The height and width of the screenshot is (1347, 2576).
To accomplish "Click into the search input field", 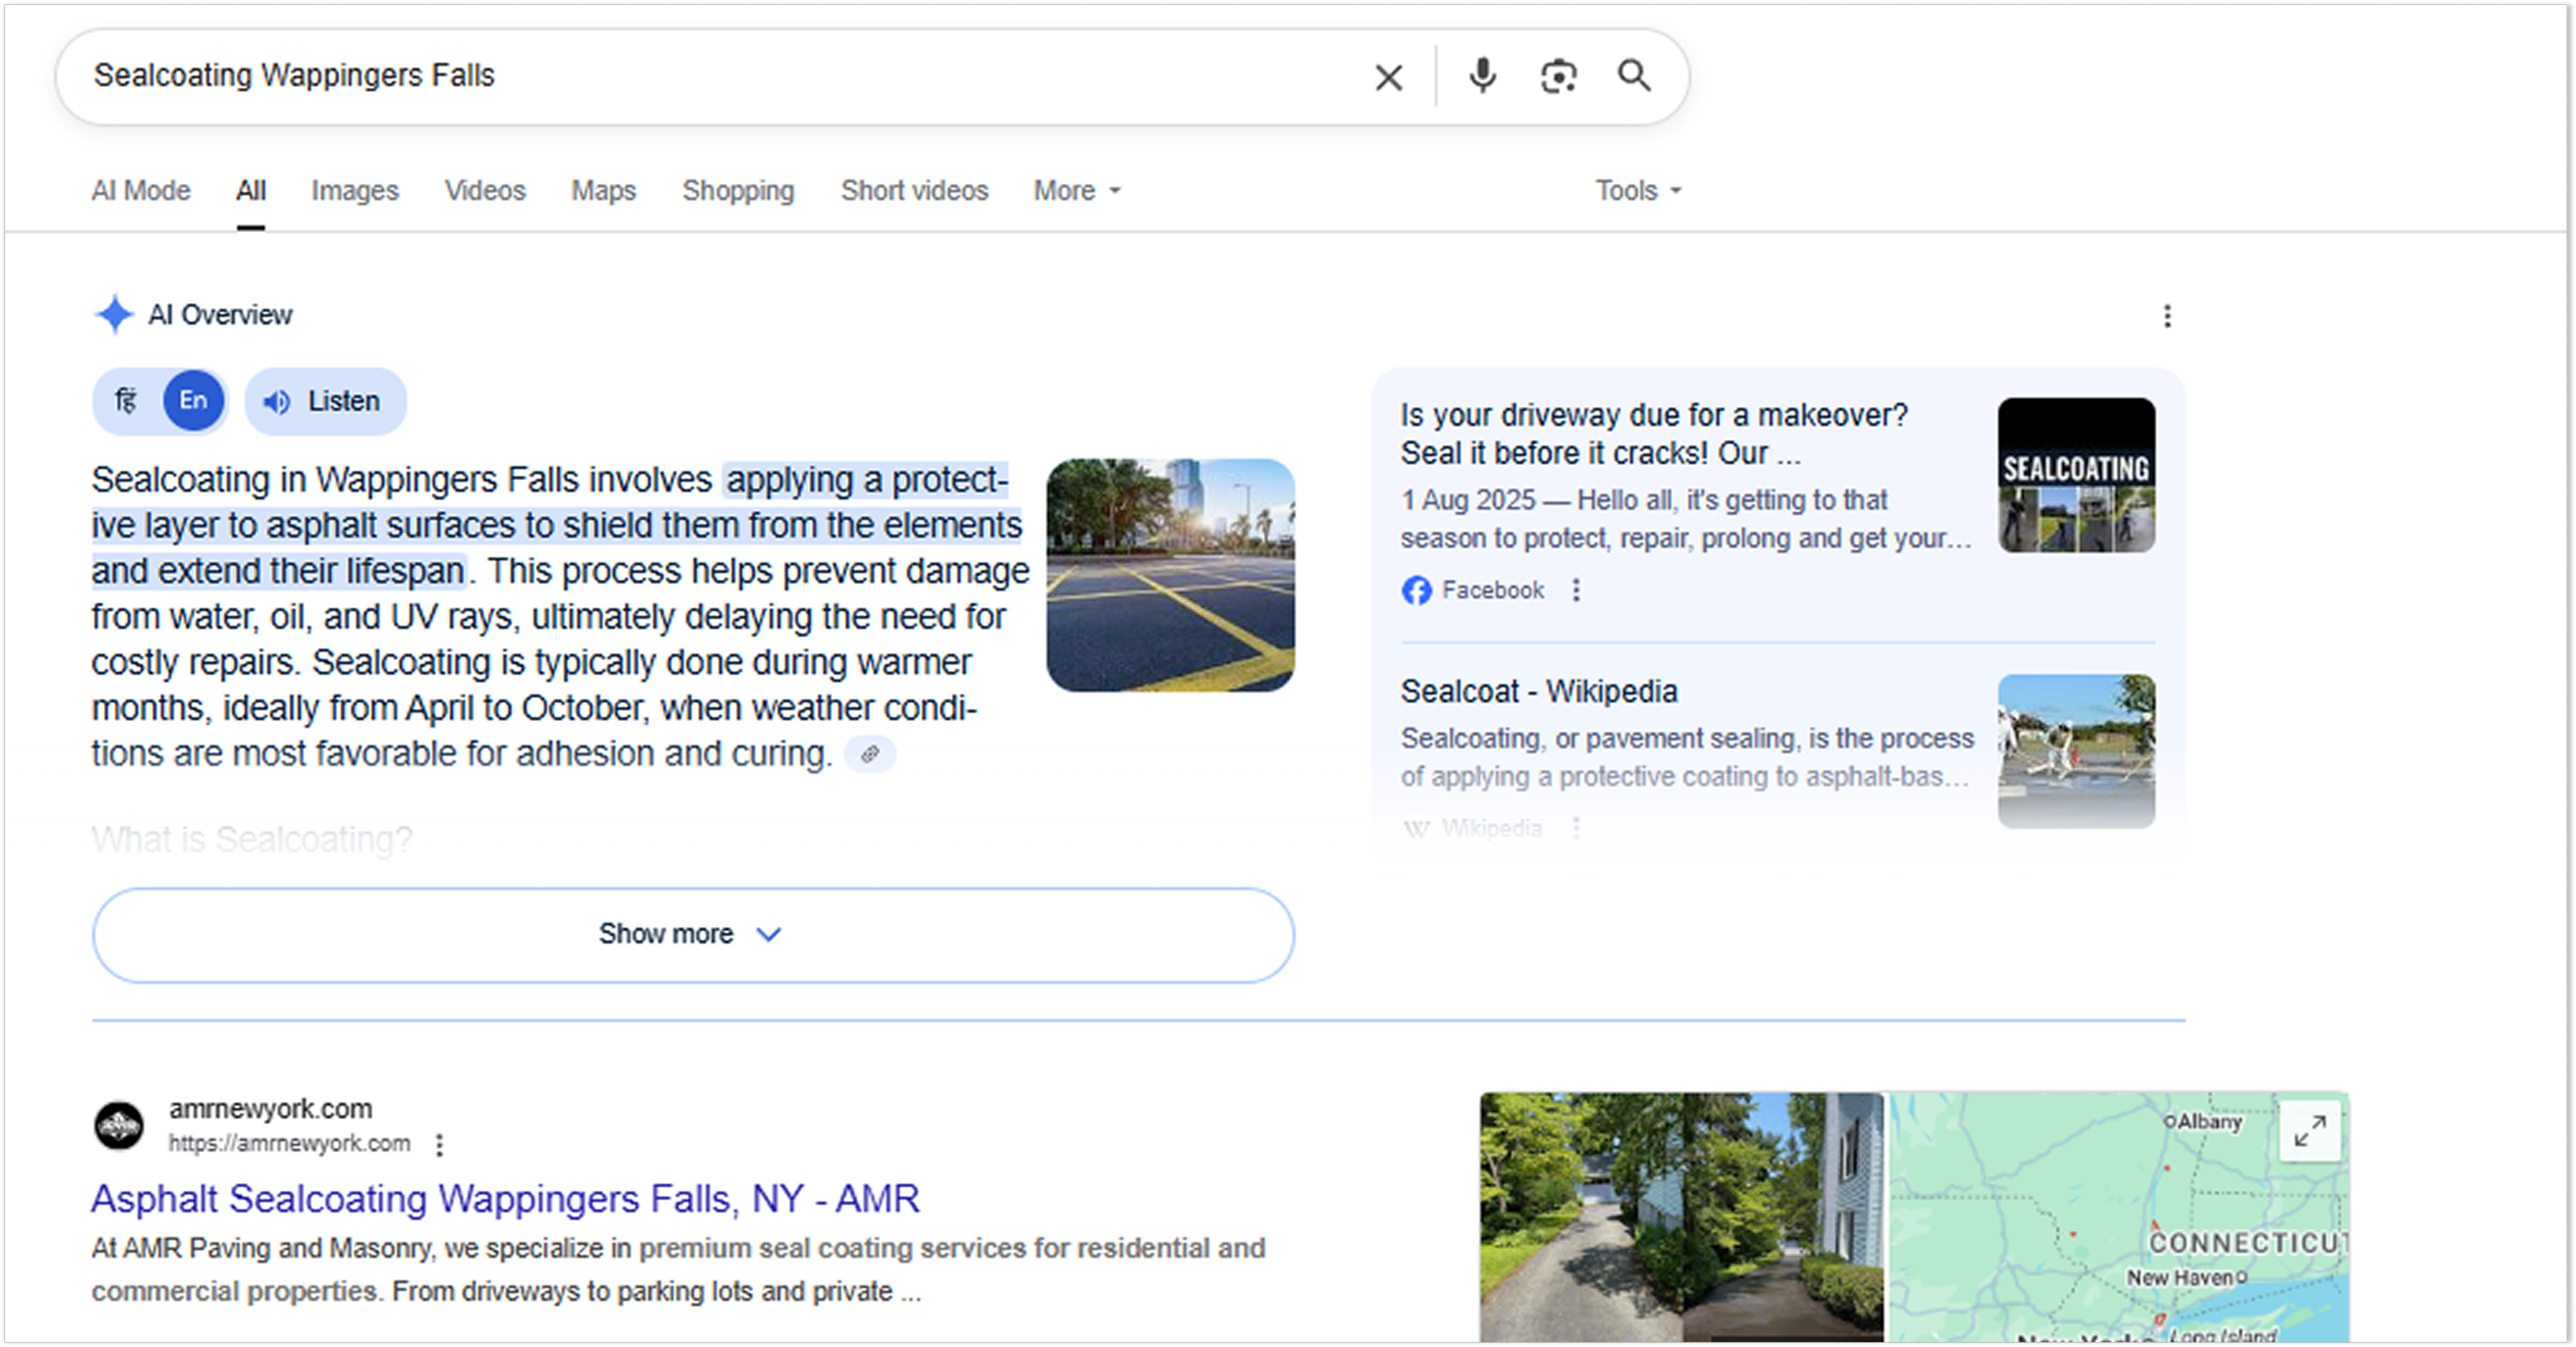I will click(x=720, y=76).
